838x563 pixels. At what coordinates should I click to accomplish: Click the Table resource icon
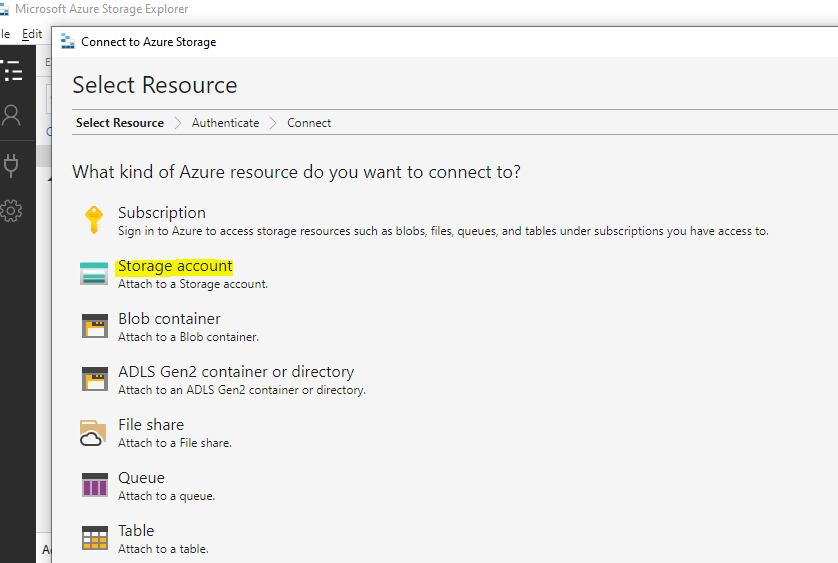pyautogui.click(x=94, y=538)
